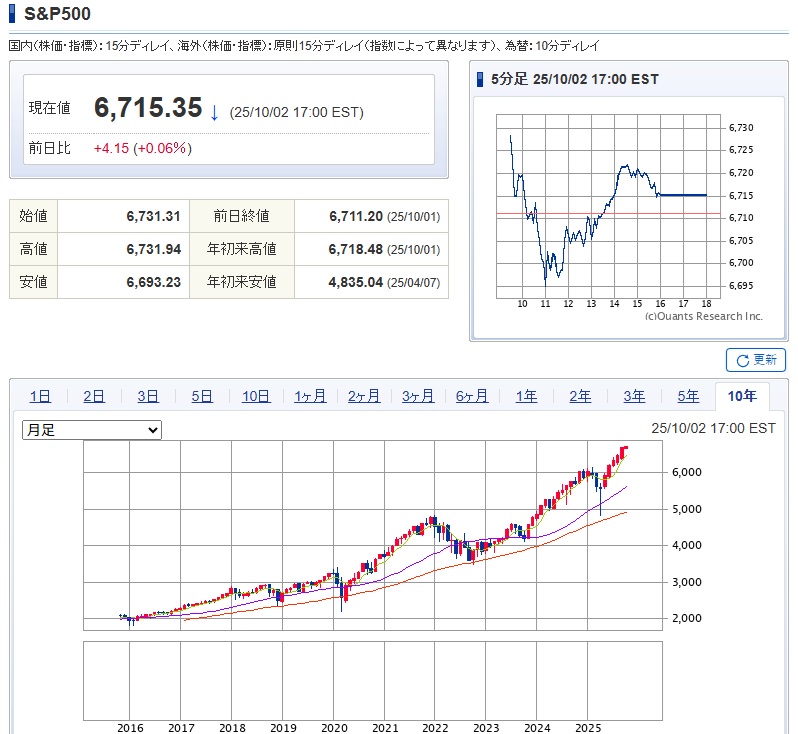Image resolution: width=798 pixels, height=734 pixels.
Task: Switch to the 3日 range tab
Action: [148, 396]
